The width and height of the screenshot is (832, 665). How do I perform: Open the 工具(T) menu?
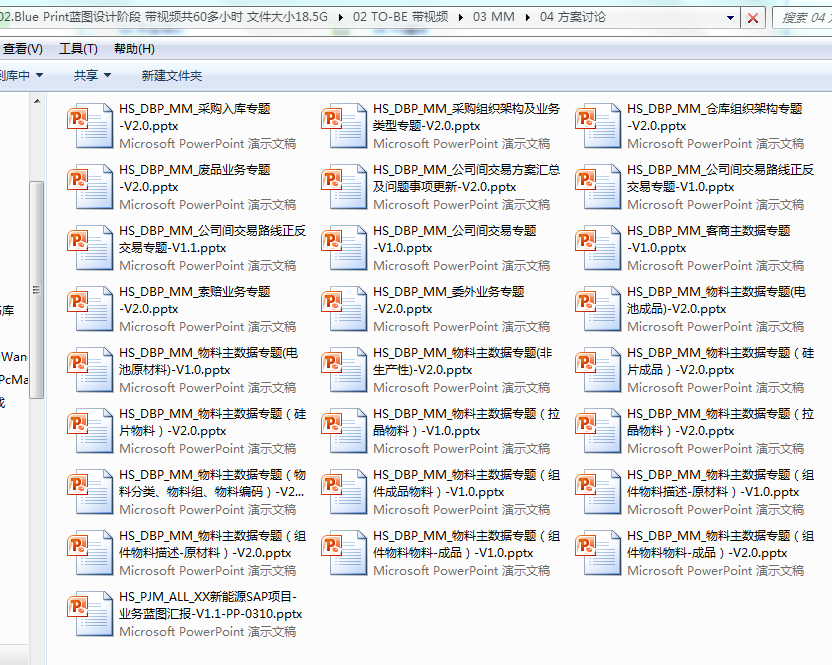[78, 49]
